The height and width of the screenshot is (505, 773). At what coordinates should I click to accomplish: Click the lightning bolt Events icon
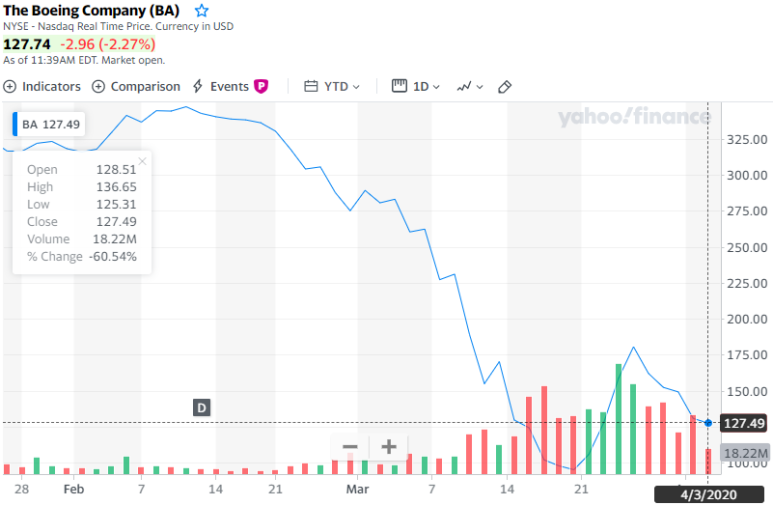click(198, 87)
